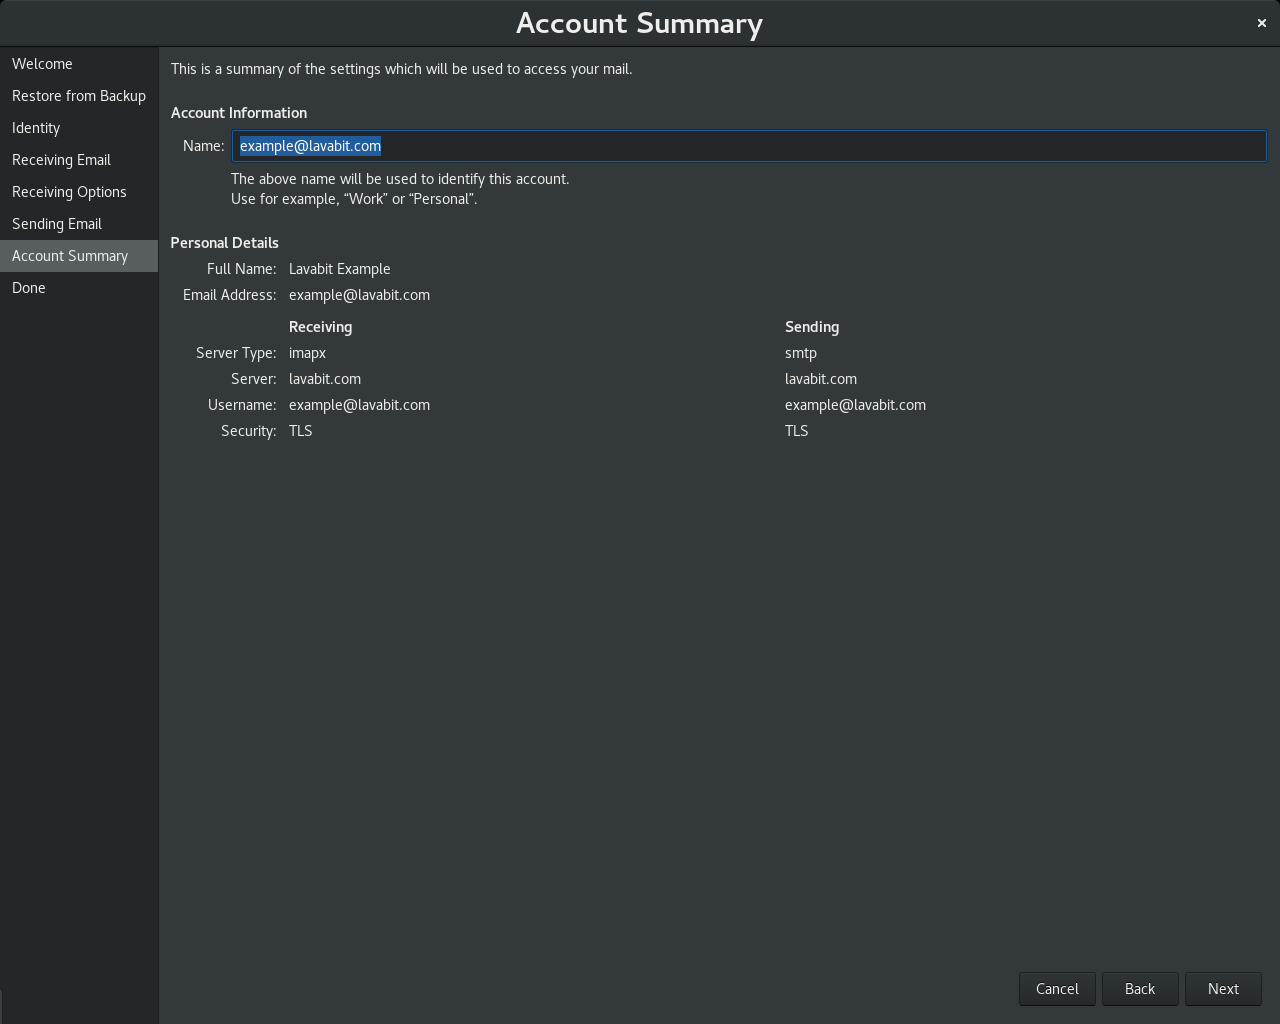Click the account Name input field
Viewport: 1280px width, 1024px height.
749,146
